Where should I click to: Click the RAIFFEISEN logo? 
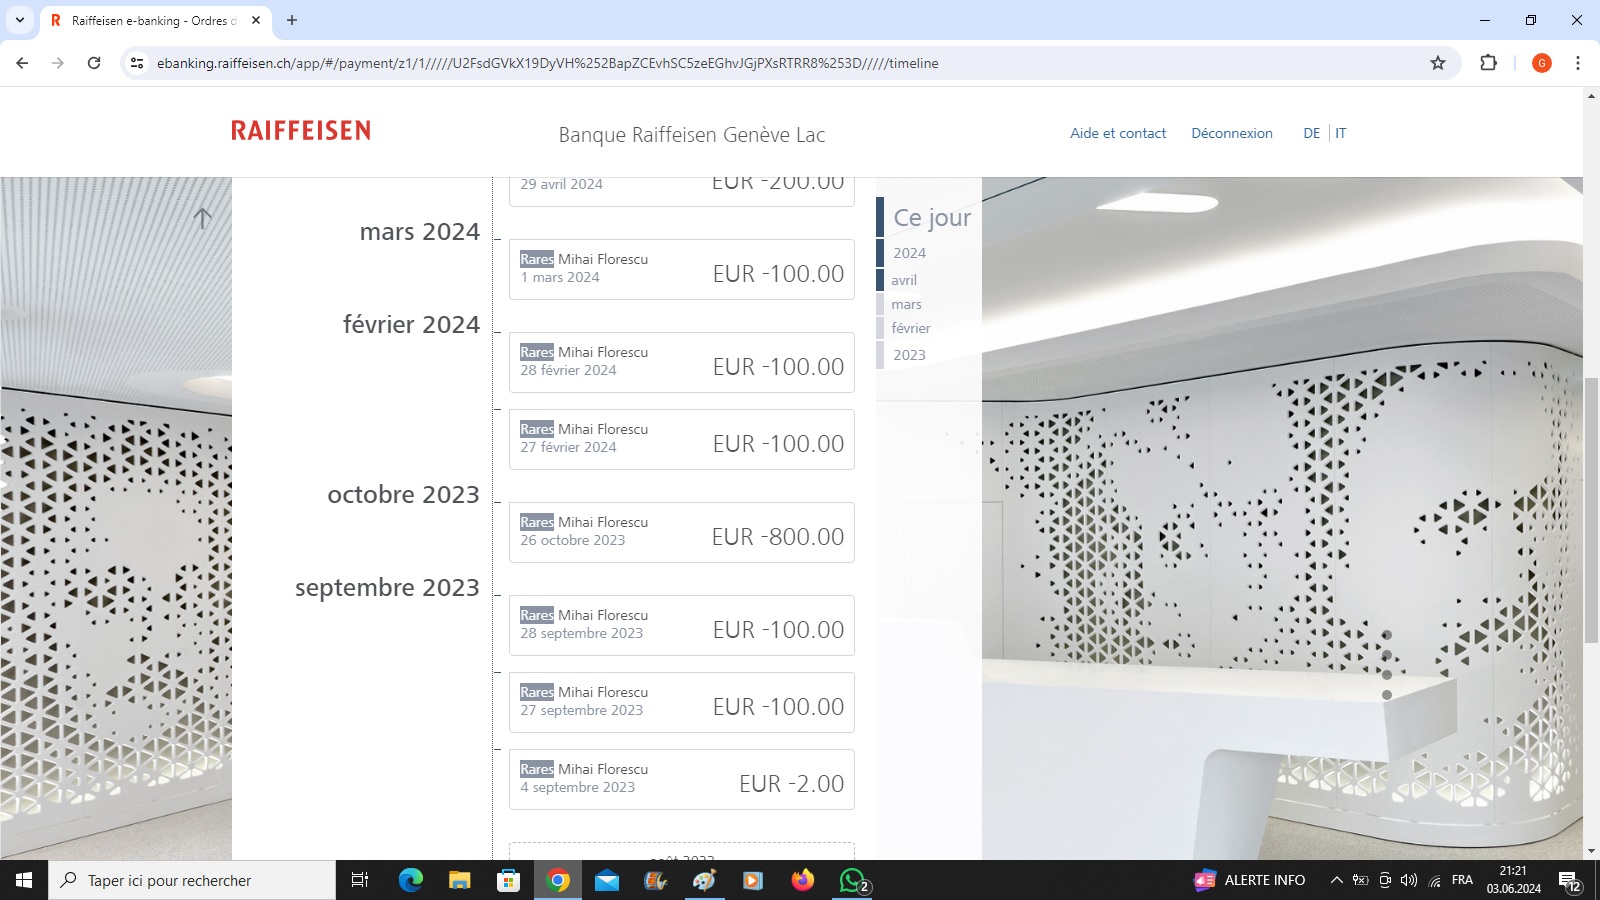coord(301,131)
